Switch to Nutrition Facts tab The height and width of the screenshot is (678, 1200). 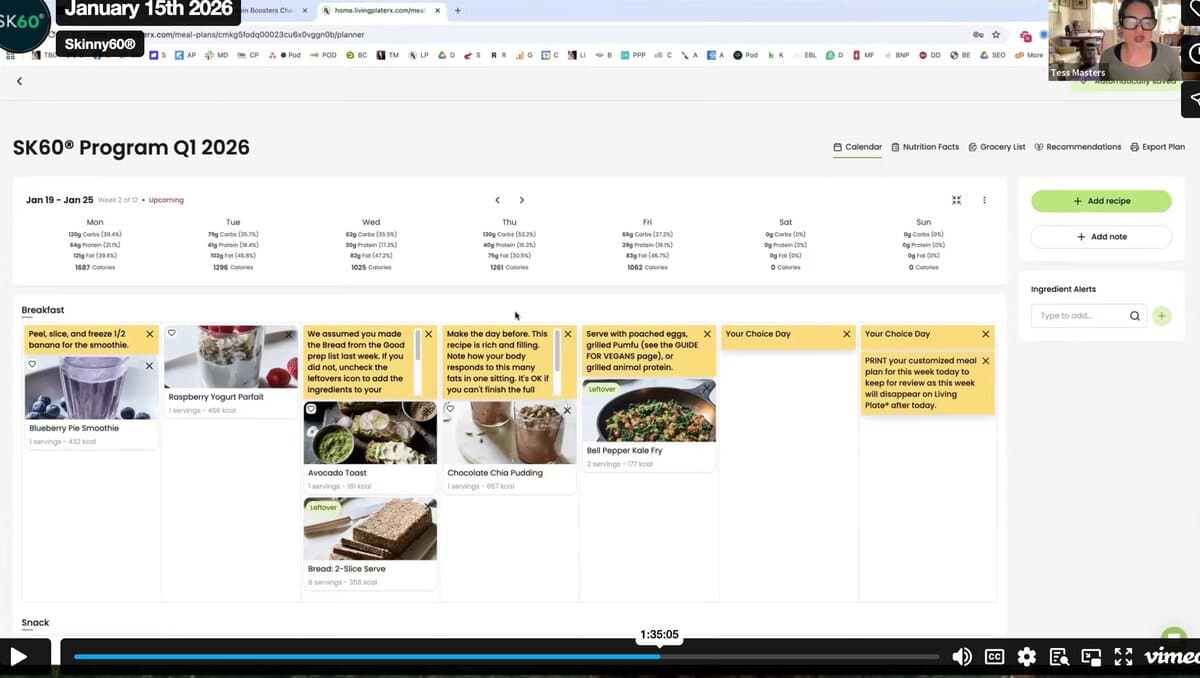click(925, 147)
